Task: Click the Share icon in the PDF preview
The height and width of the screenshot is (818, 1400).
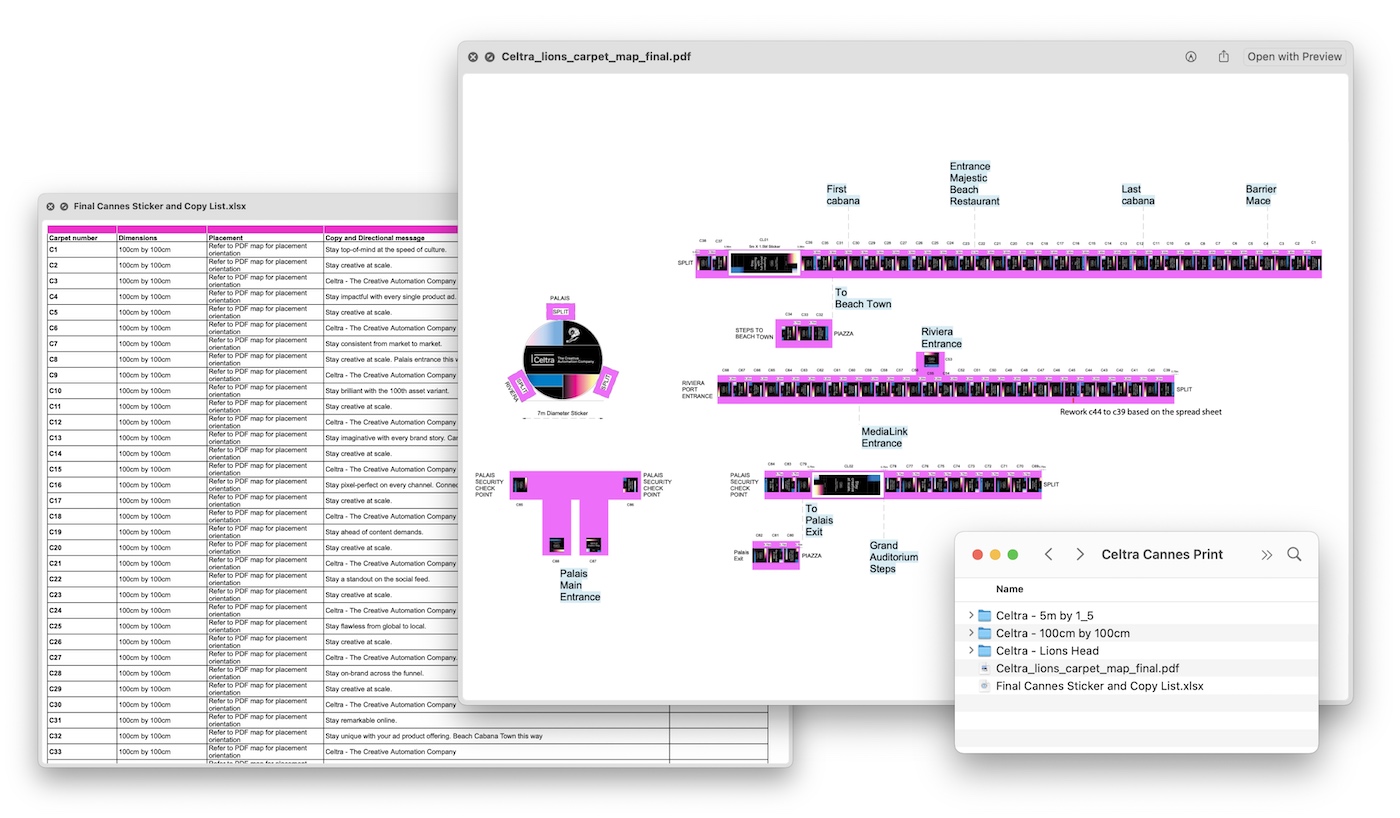Action: (1224, 57)
